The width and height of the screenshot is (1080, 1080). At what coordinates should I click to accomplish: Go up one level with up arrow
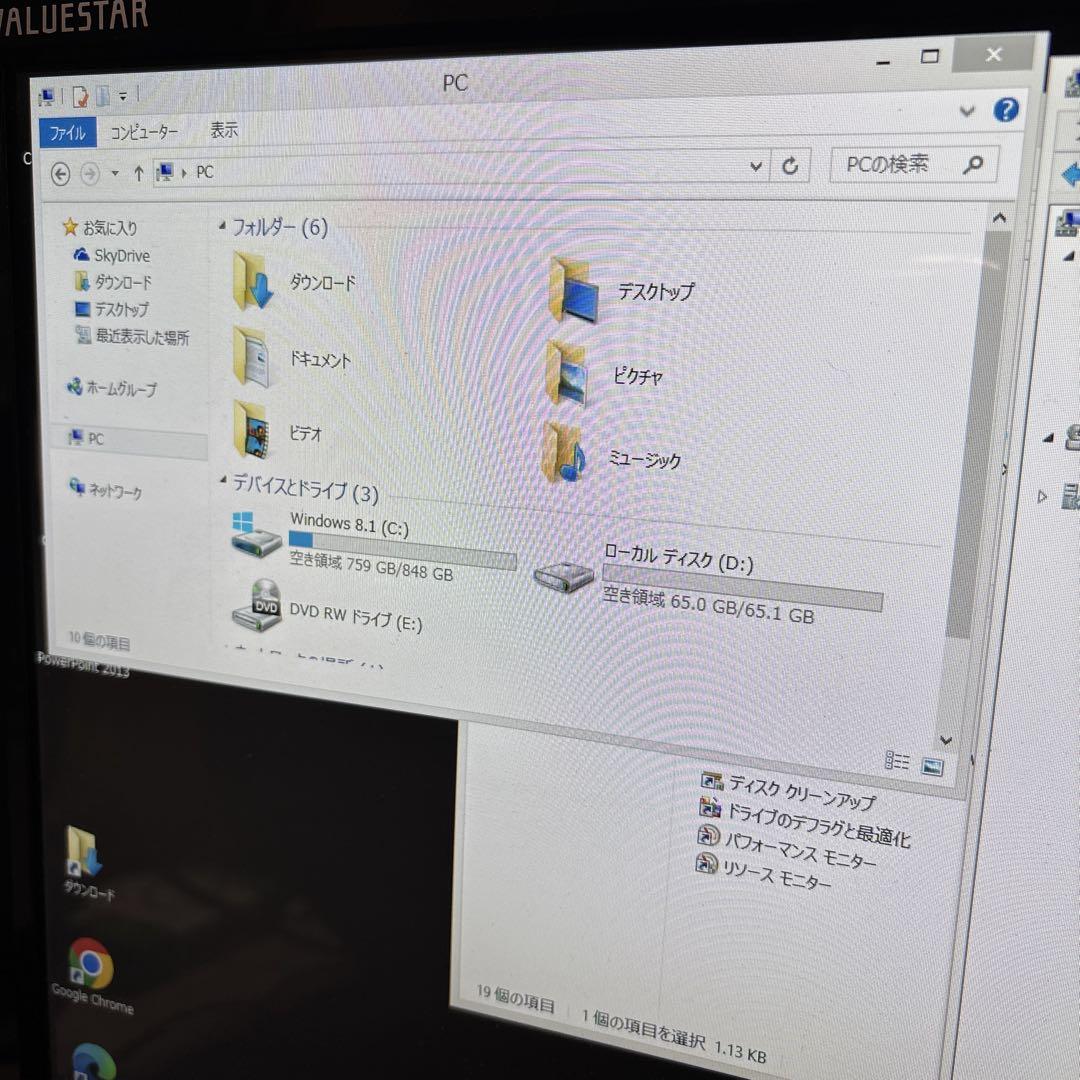click(138, 173)
